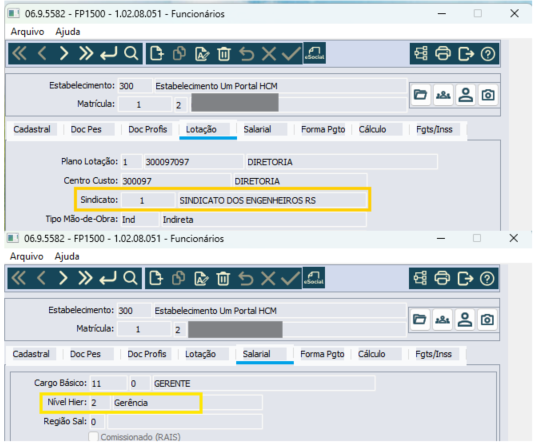Image resolution: width=536 pixels, height=446 pixels.
Task: Open help question icon in bottom window
Action: pyautogui.click(x=487, y=278)
